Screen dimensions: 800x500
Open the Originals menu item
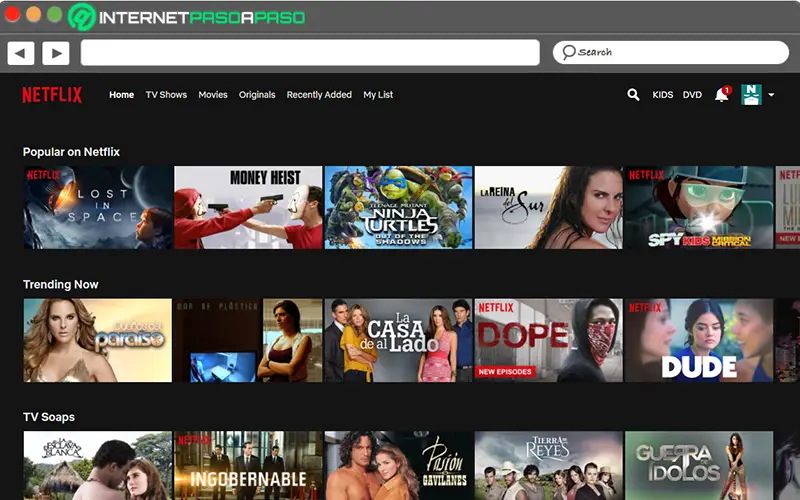pos(257,95)
